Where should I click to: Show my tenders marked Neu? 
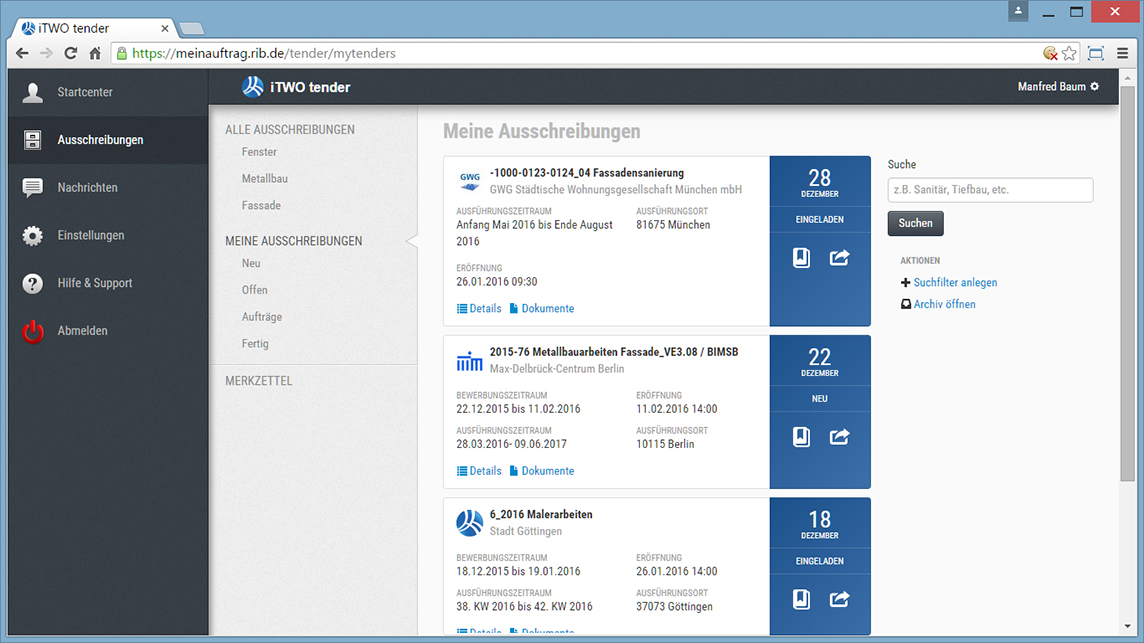click(x=251, y=263)
